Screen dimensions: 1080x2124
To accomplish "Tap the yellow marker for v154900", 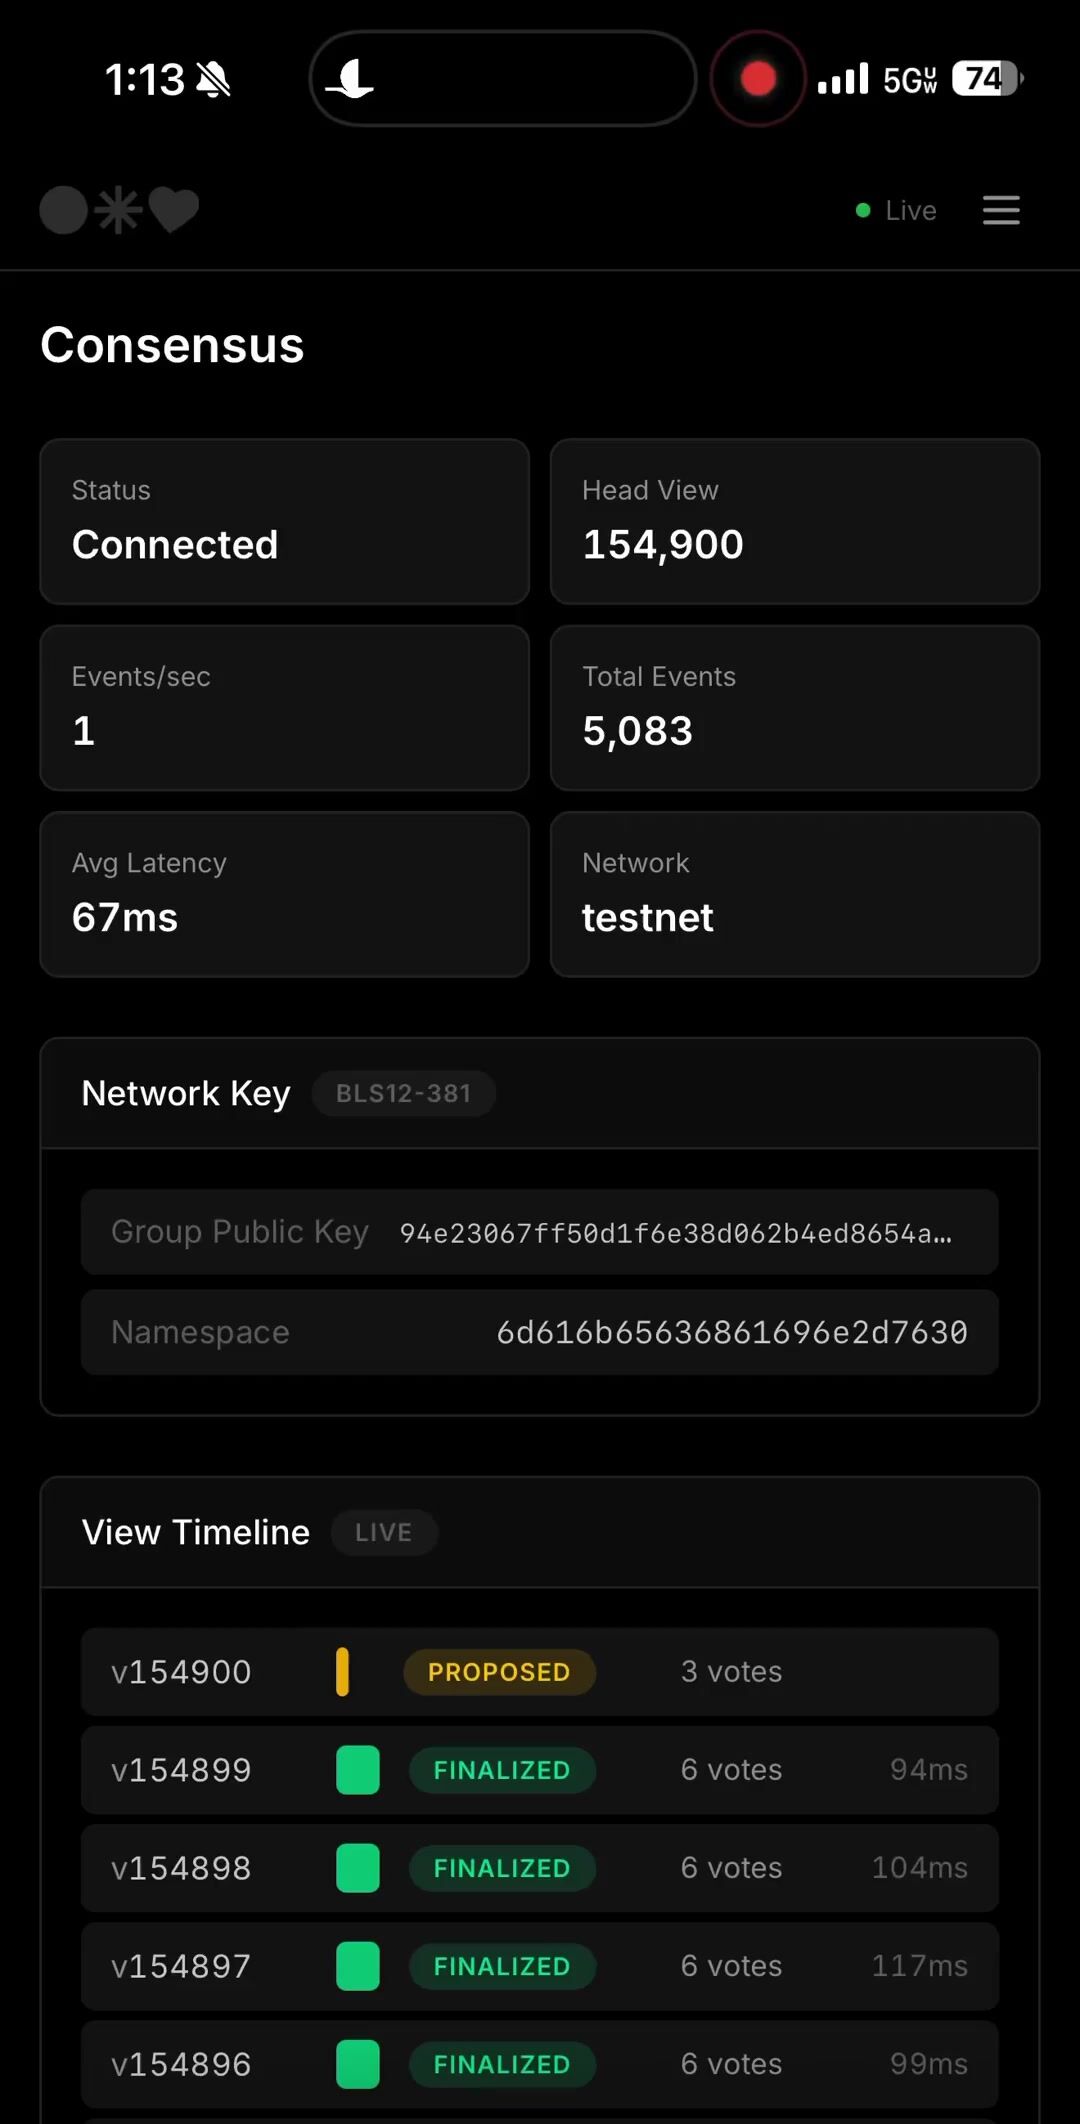I will 342,1672.
